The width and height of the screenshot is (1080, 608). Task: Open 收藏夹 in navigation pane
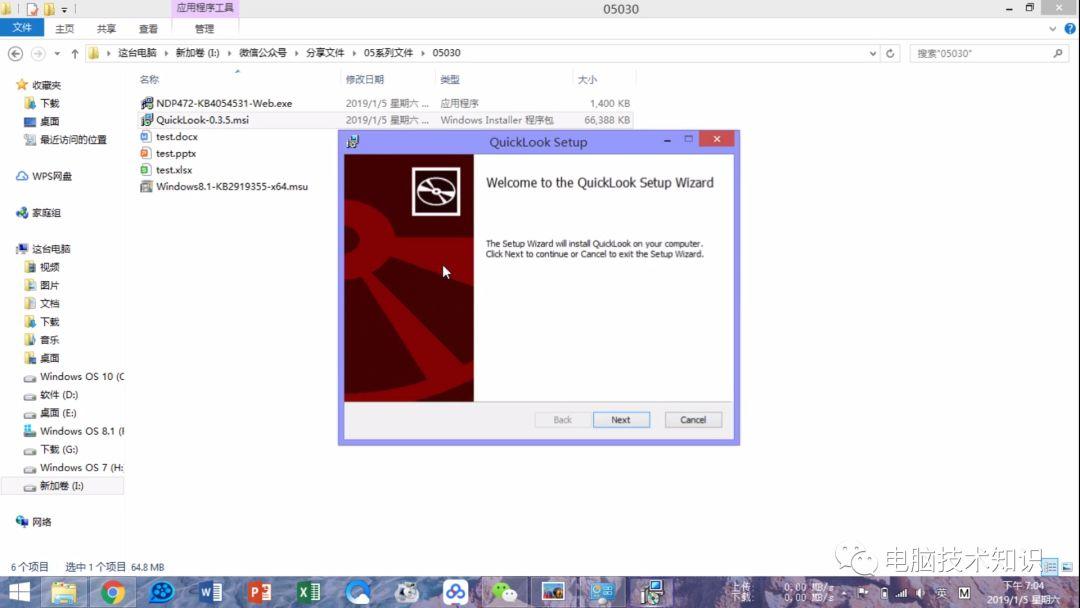click(x=46, y=85)
